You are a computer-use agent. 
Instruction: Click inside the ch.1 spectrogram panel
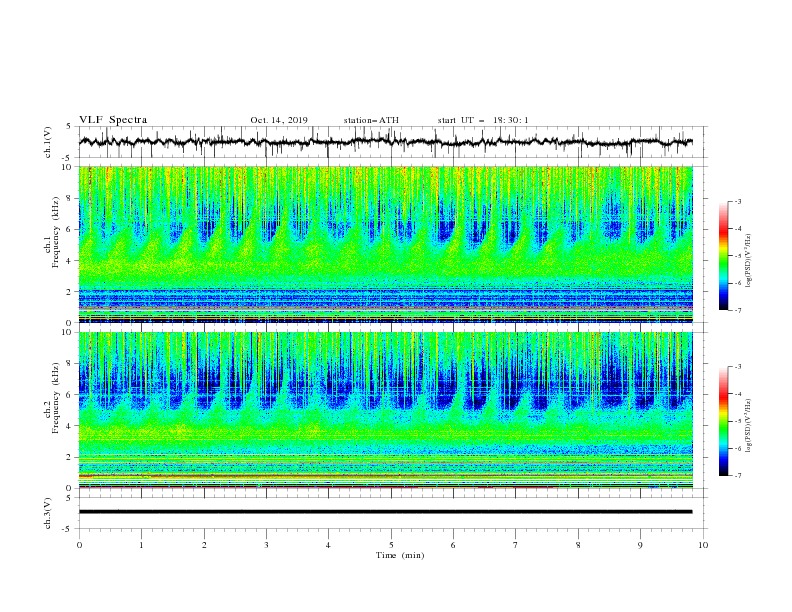click(385, 244)
